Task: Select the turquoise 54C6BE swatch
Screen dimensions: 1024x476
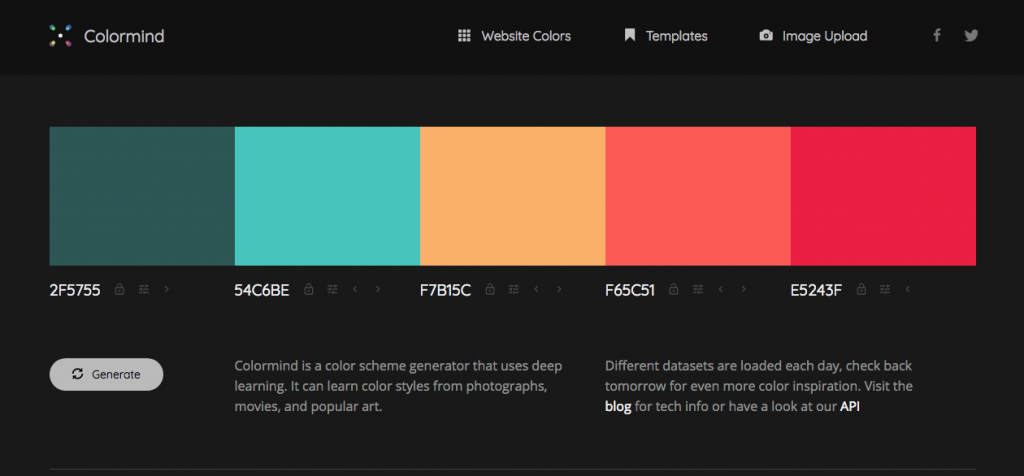Action: click(327, 196)
